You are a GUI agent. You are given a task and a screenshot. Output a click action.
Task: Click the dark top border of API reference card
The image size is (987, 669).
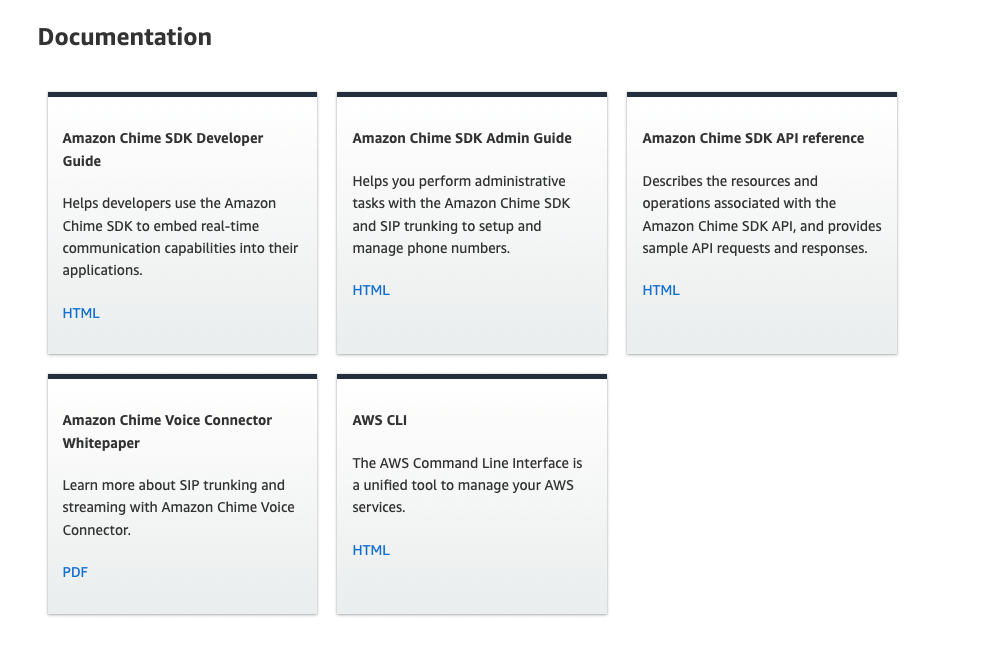[x=761, y=94]
